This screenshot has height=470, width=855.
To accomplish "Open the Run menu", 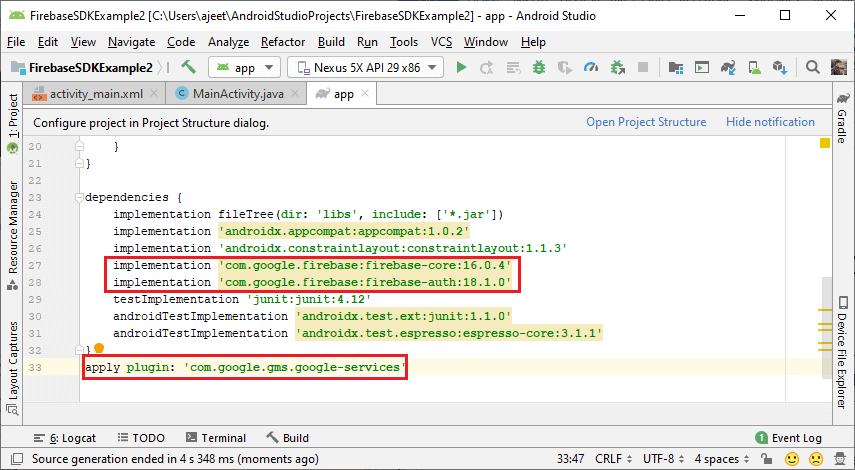I will coord(367,42).
